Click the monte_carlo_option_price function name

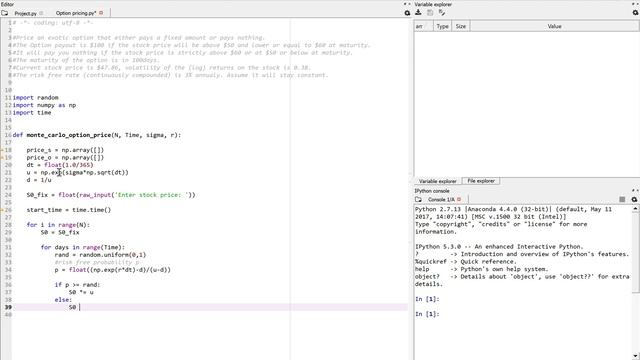(x=69, y=135)
